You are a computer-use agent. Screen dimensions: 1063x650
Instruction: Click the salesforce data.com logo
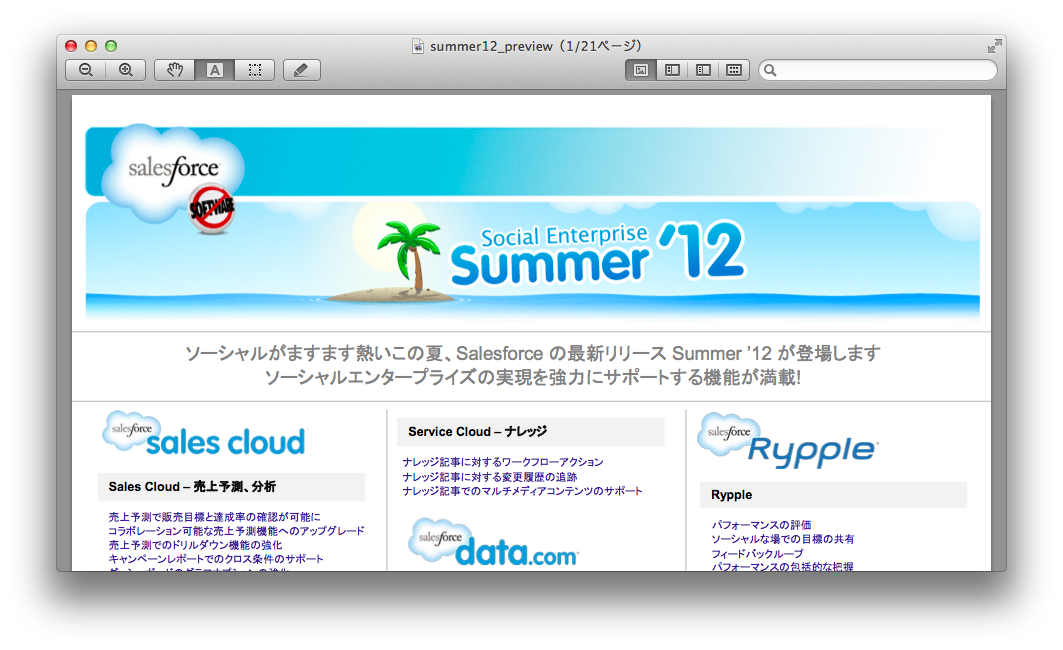493,543
